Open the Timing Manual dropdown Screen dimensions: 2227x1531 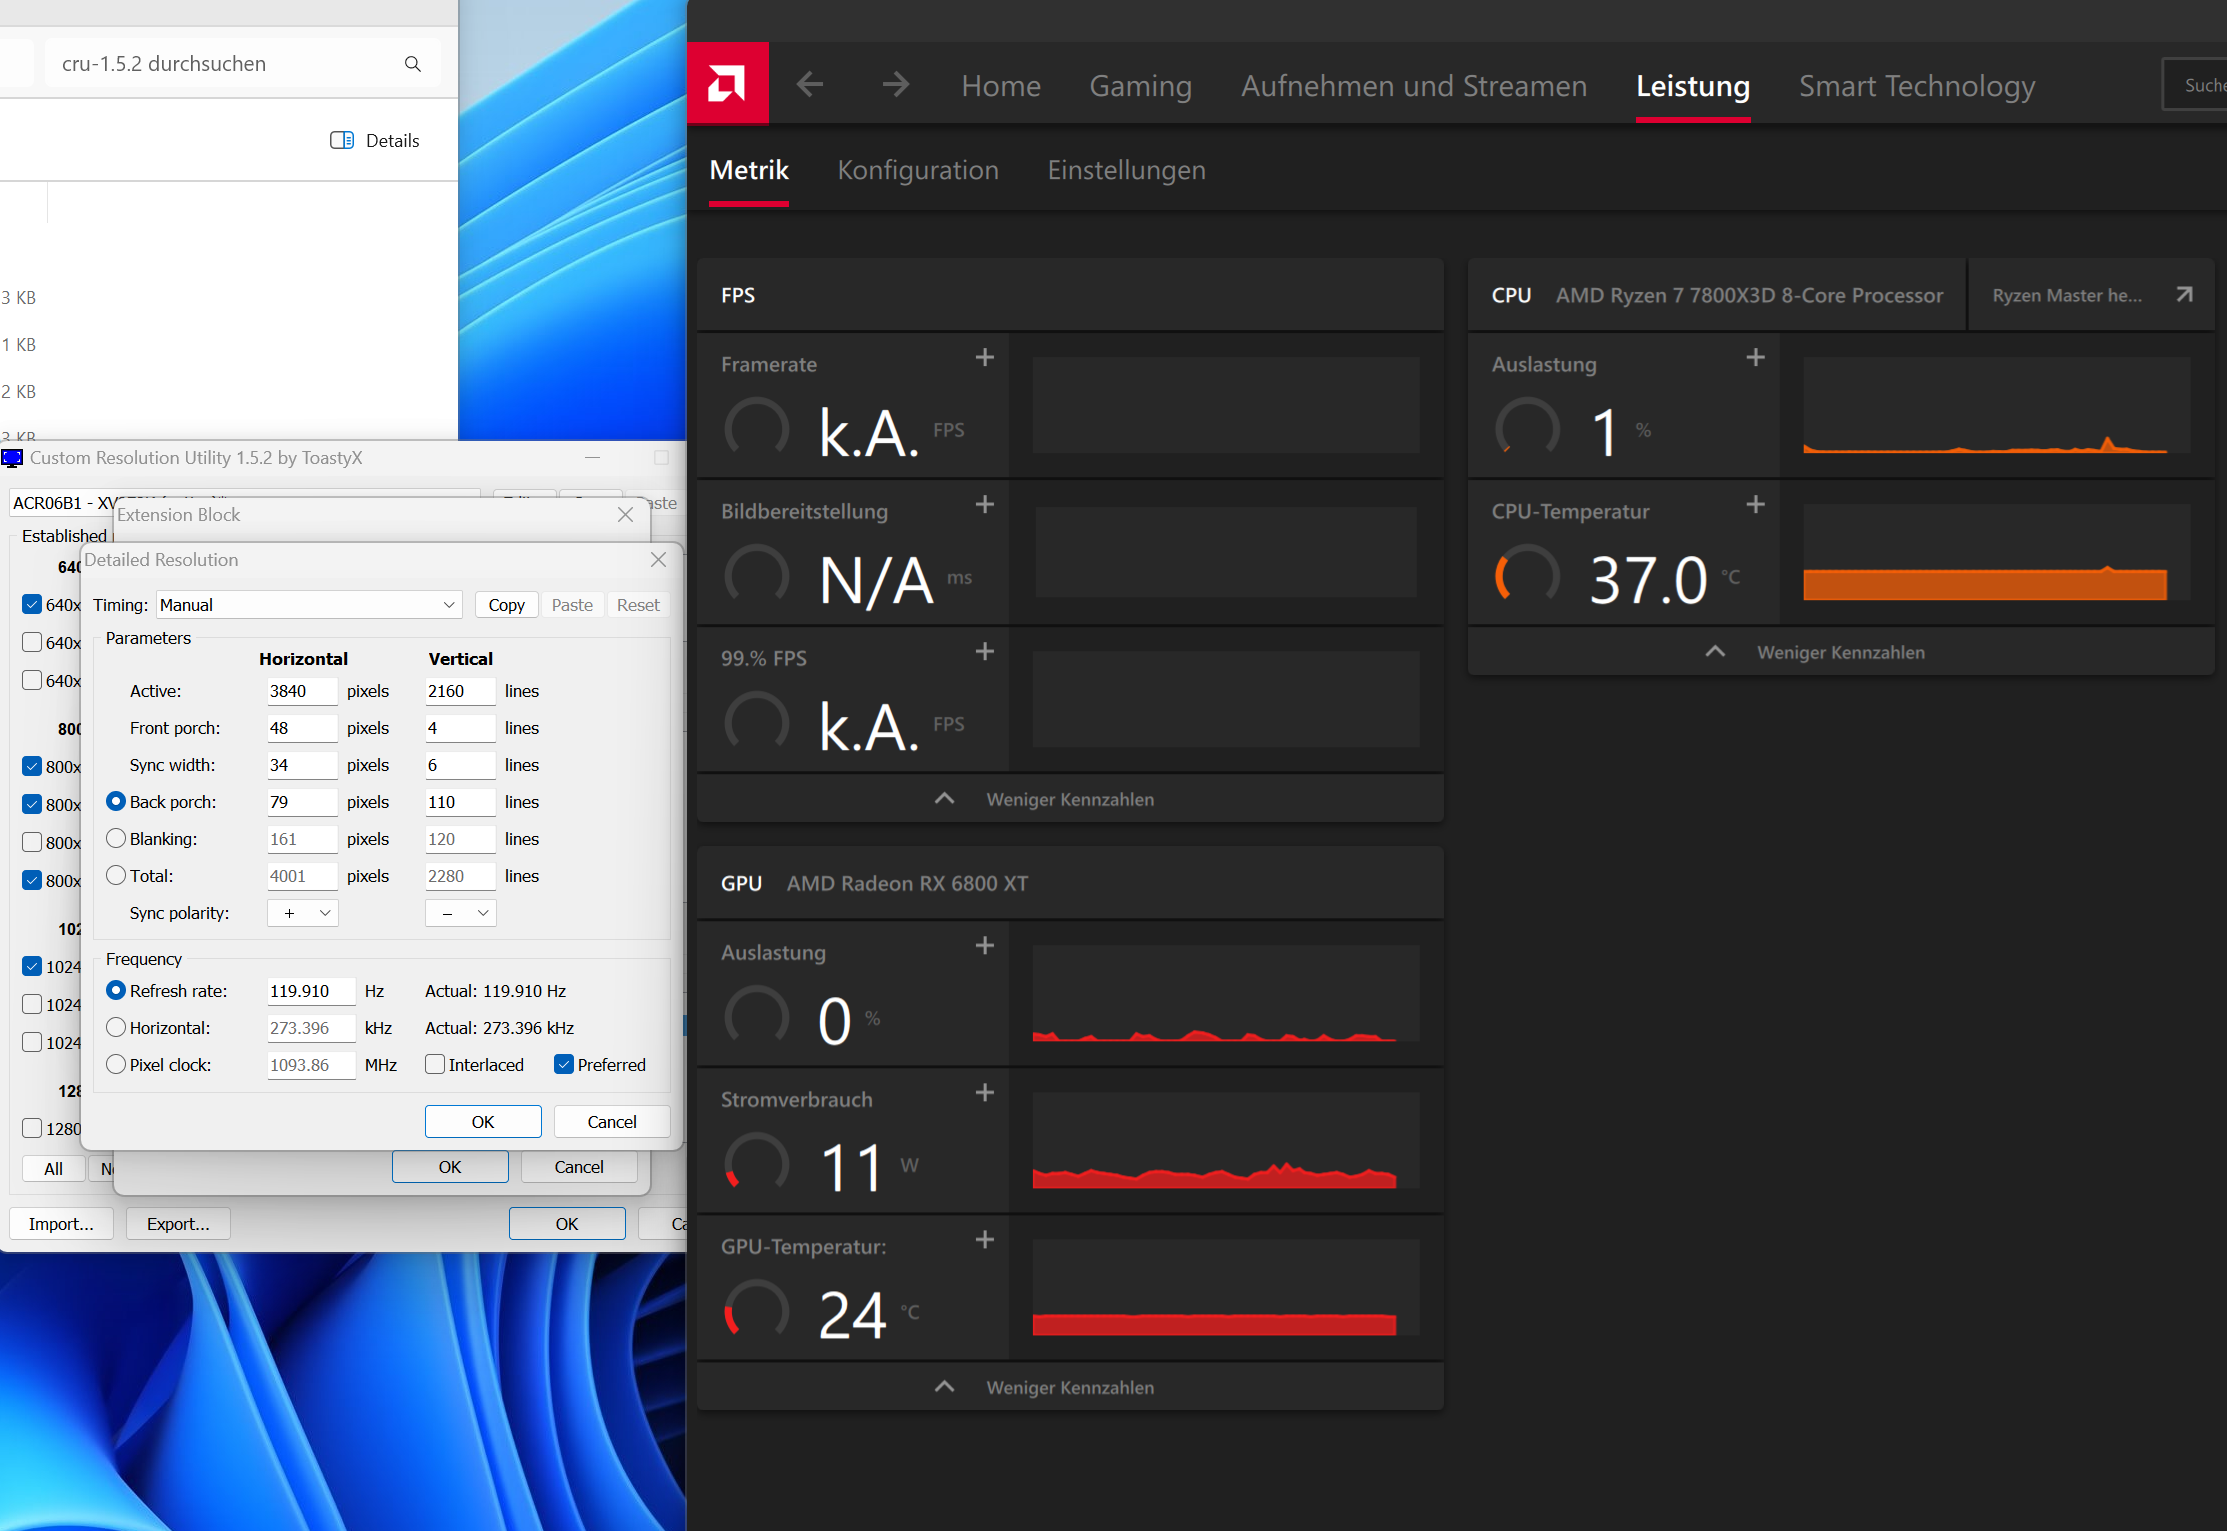pos(308,605)
